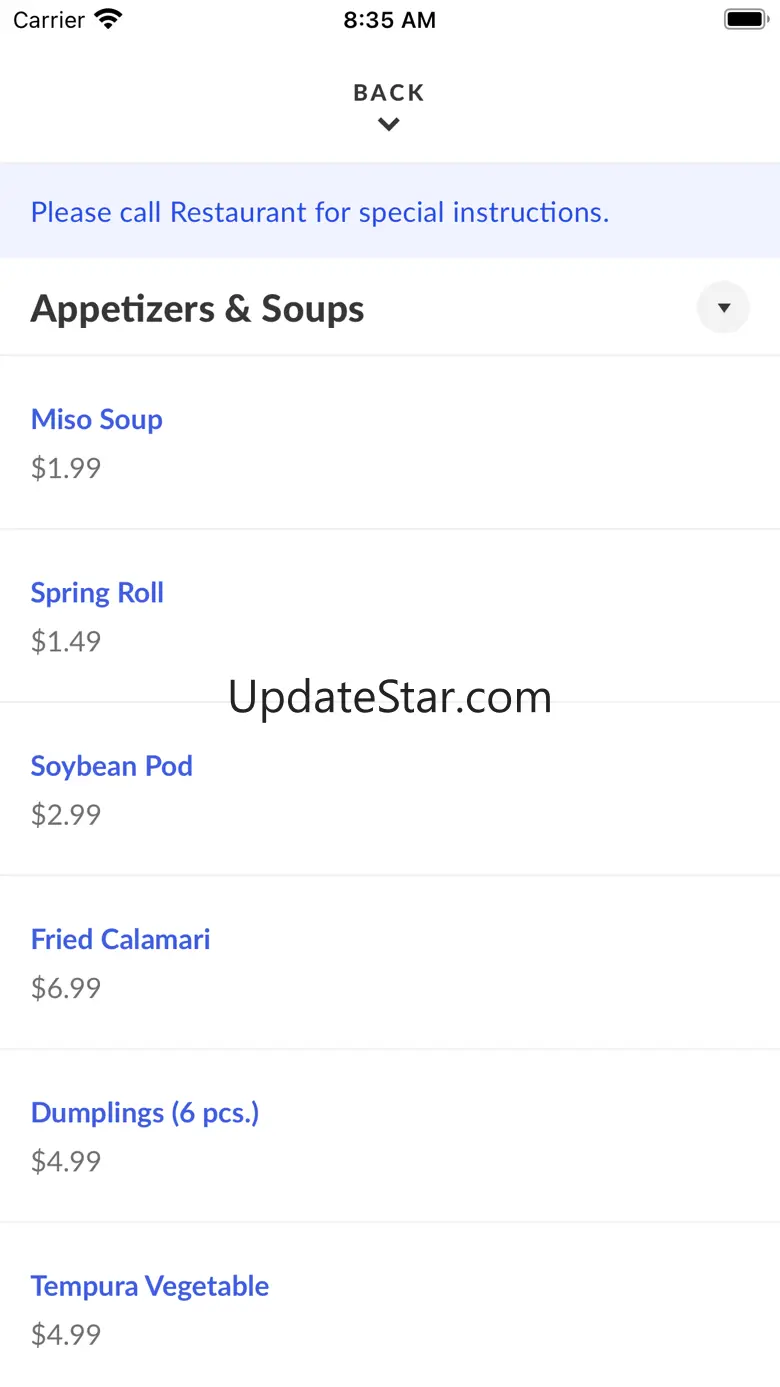Tap the special instructions notice banner
The width and height of the screenshot is (780, 1387).
click(x=320, y=212)
